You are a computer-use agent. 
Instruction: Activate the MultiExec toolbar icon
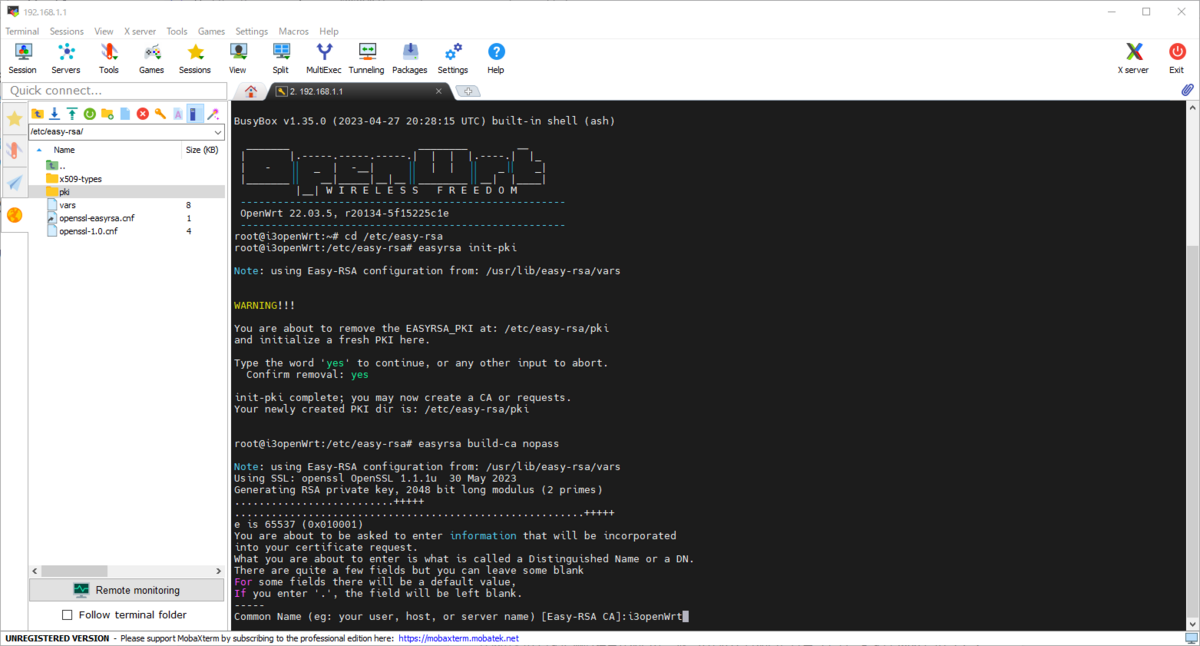click(x=324, y=58)
